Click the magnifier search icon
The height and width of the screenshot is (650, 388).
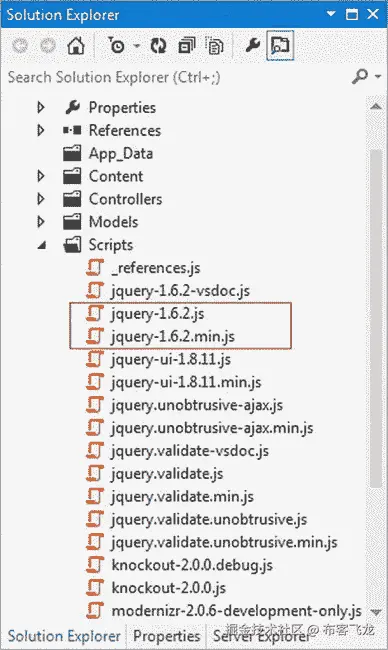click(359, 76)
